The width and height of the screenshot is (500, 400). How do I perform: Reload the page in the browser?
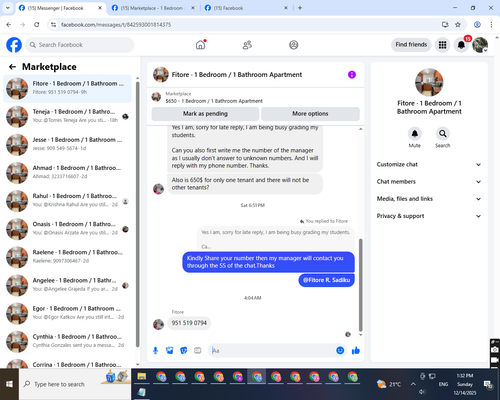[x=37, y=25]
